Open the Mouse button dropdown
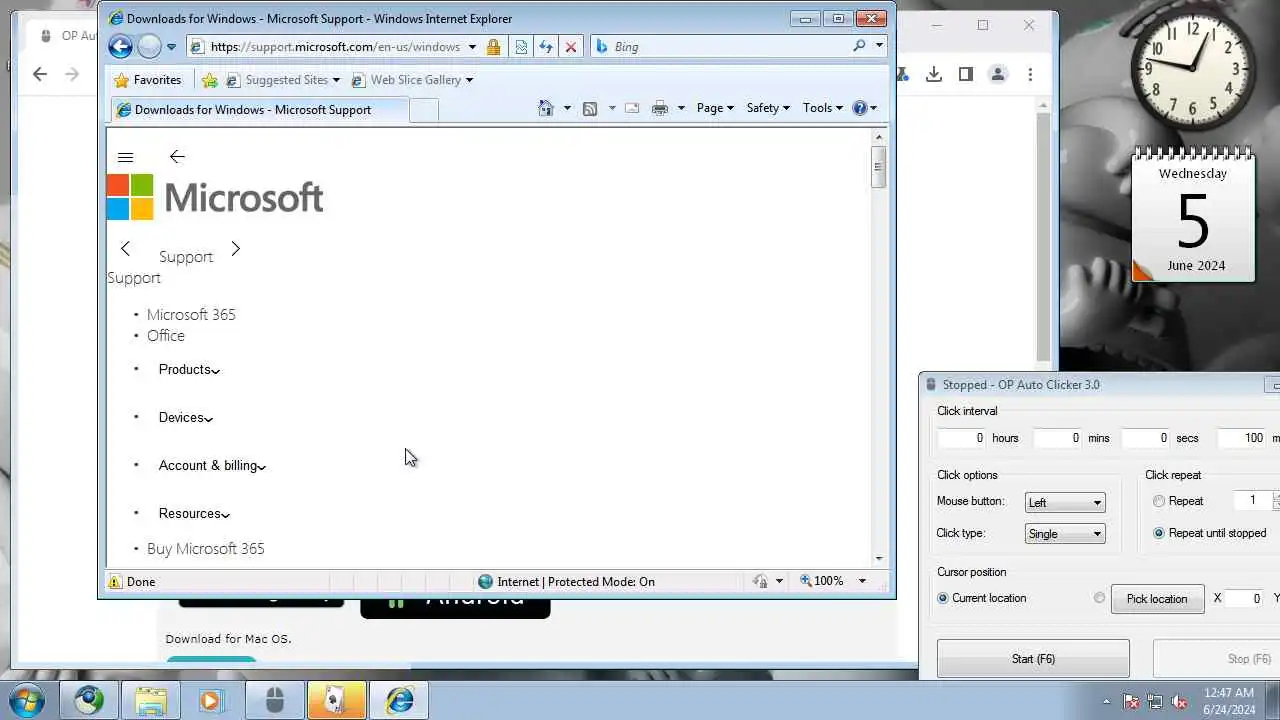Image resolution: width=1280 pixels, height=720 pixels. [1065, 502]
